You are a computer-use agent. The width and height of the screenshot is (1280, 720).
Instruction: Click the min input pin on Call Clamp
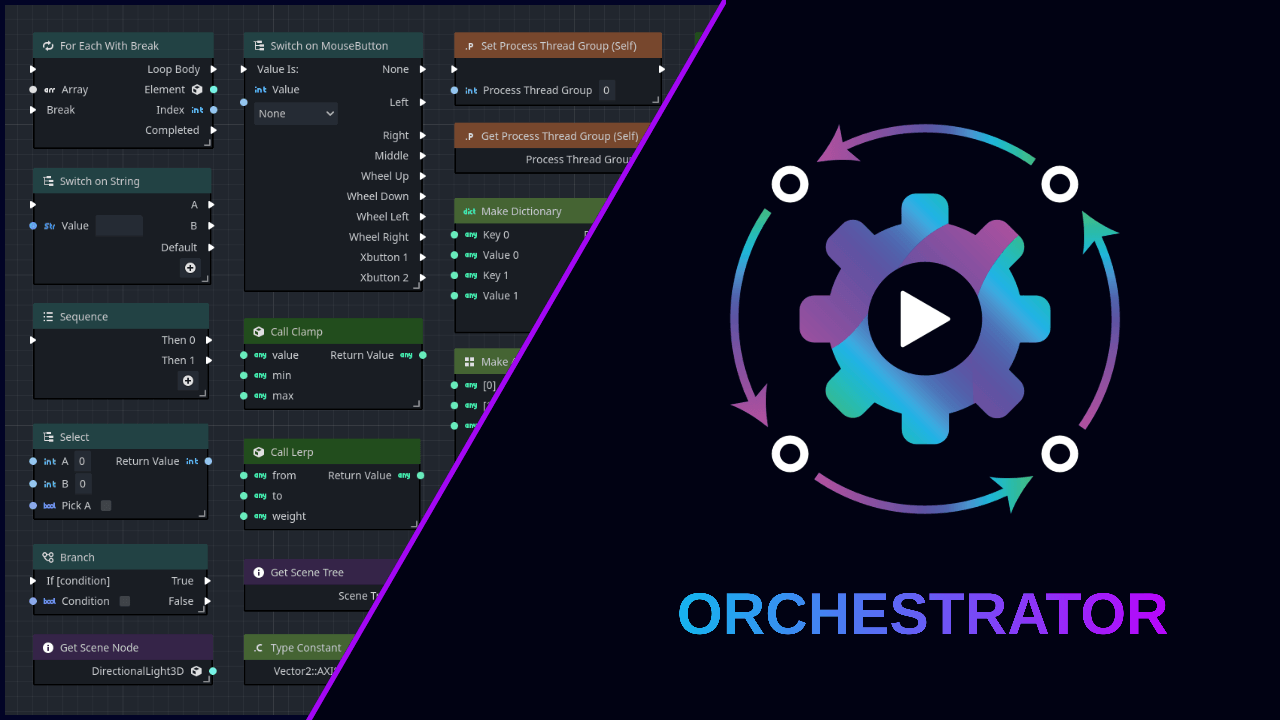pyautogui.click(x=244, y=375)
